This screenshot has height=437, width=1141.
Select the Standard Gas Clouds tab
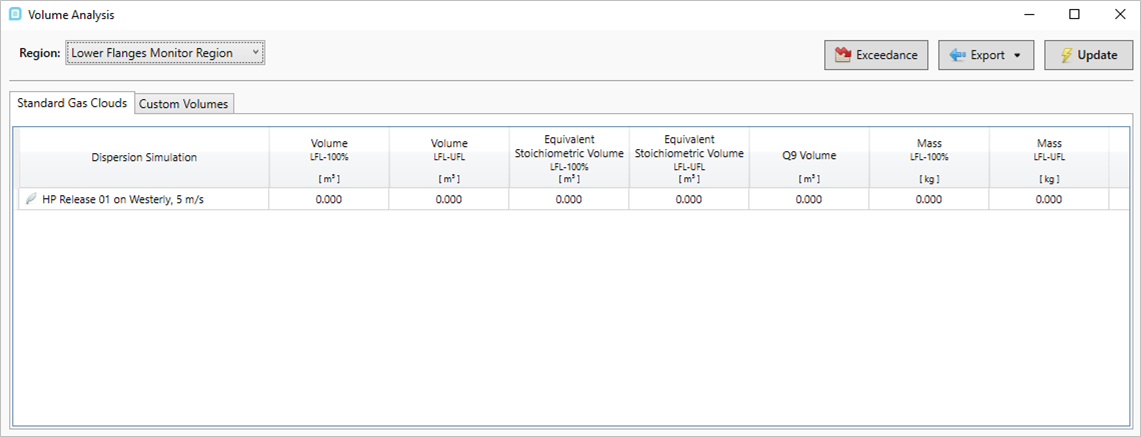tap(72, 103)
